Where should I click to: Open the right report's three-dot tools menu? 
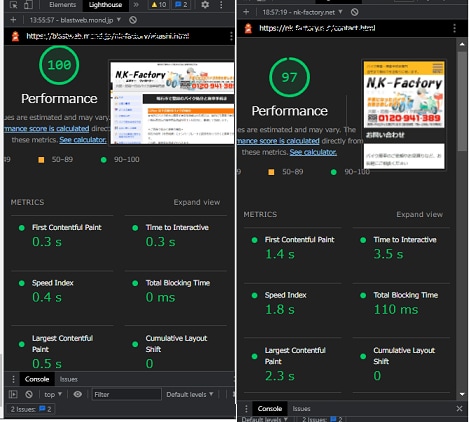pos(454,28)
